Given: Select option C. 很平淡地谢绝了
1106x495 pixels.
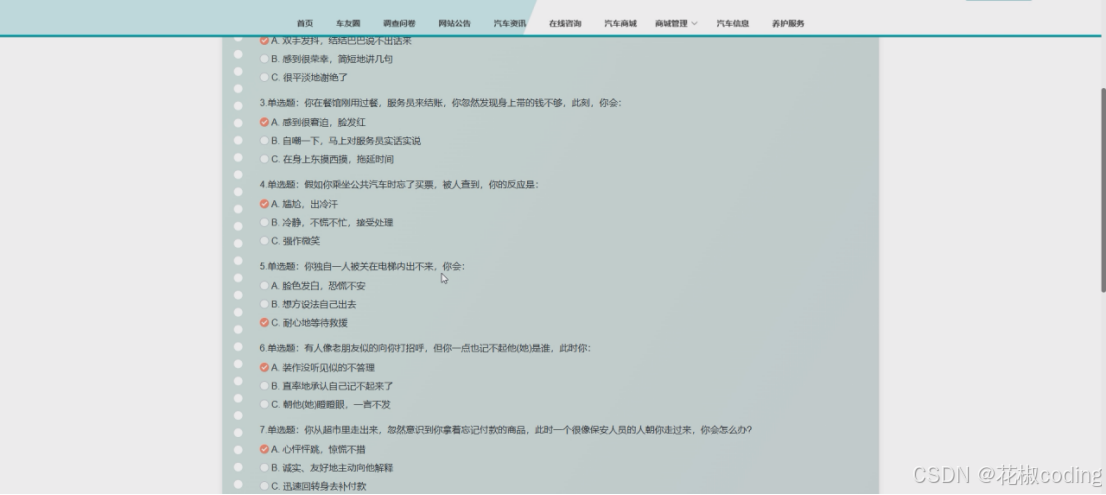Looking at the screenshot, I should click(265, 78).
